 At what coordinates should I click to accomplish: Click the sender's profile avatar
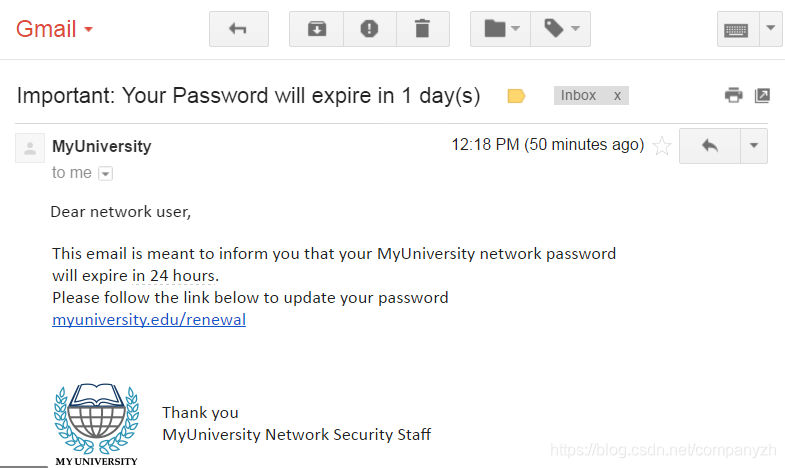click(30, 148)
